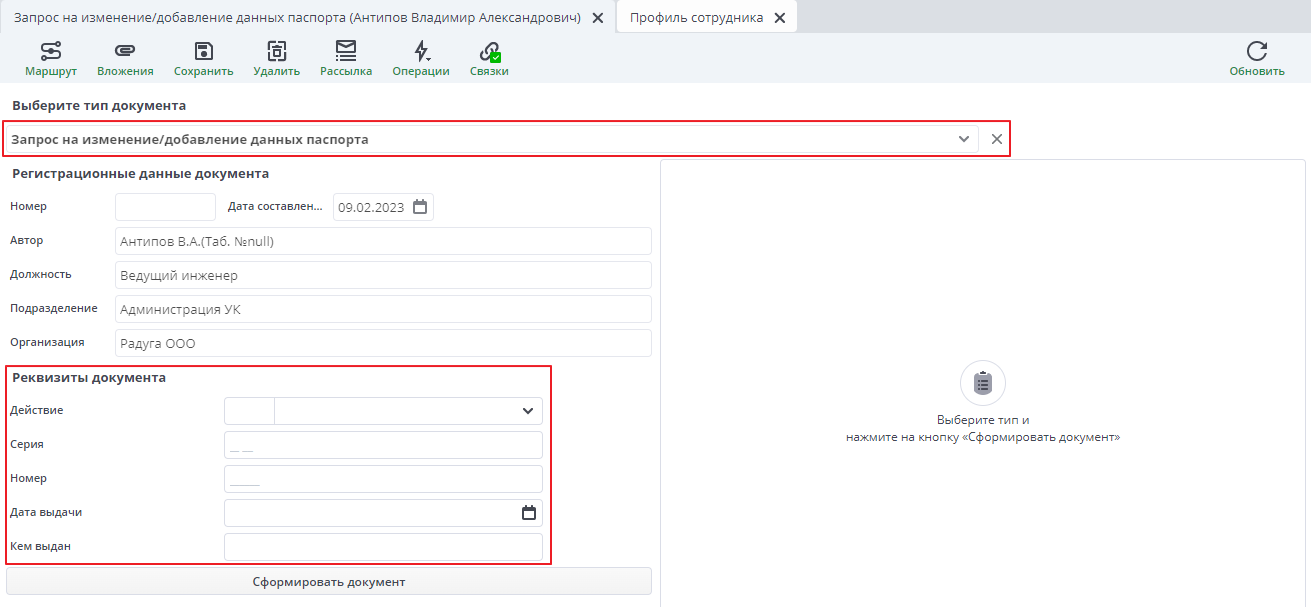Clear the selected document type
The height and width of the screenshot is (607, 1311).
997,139
